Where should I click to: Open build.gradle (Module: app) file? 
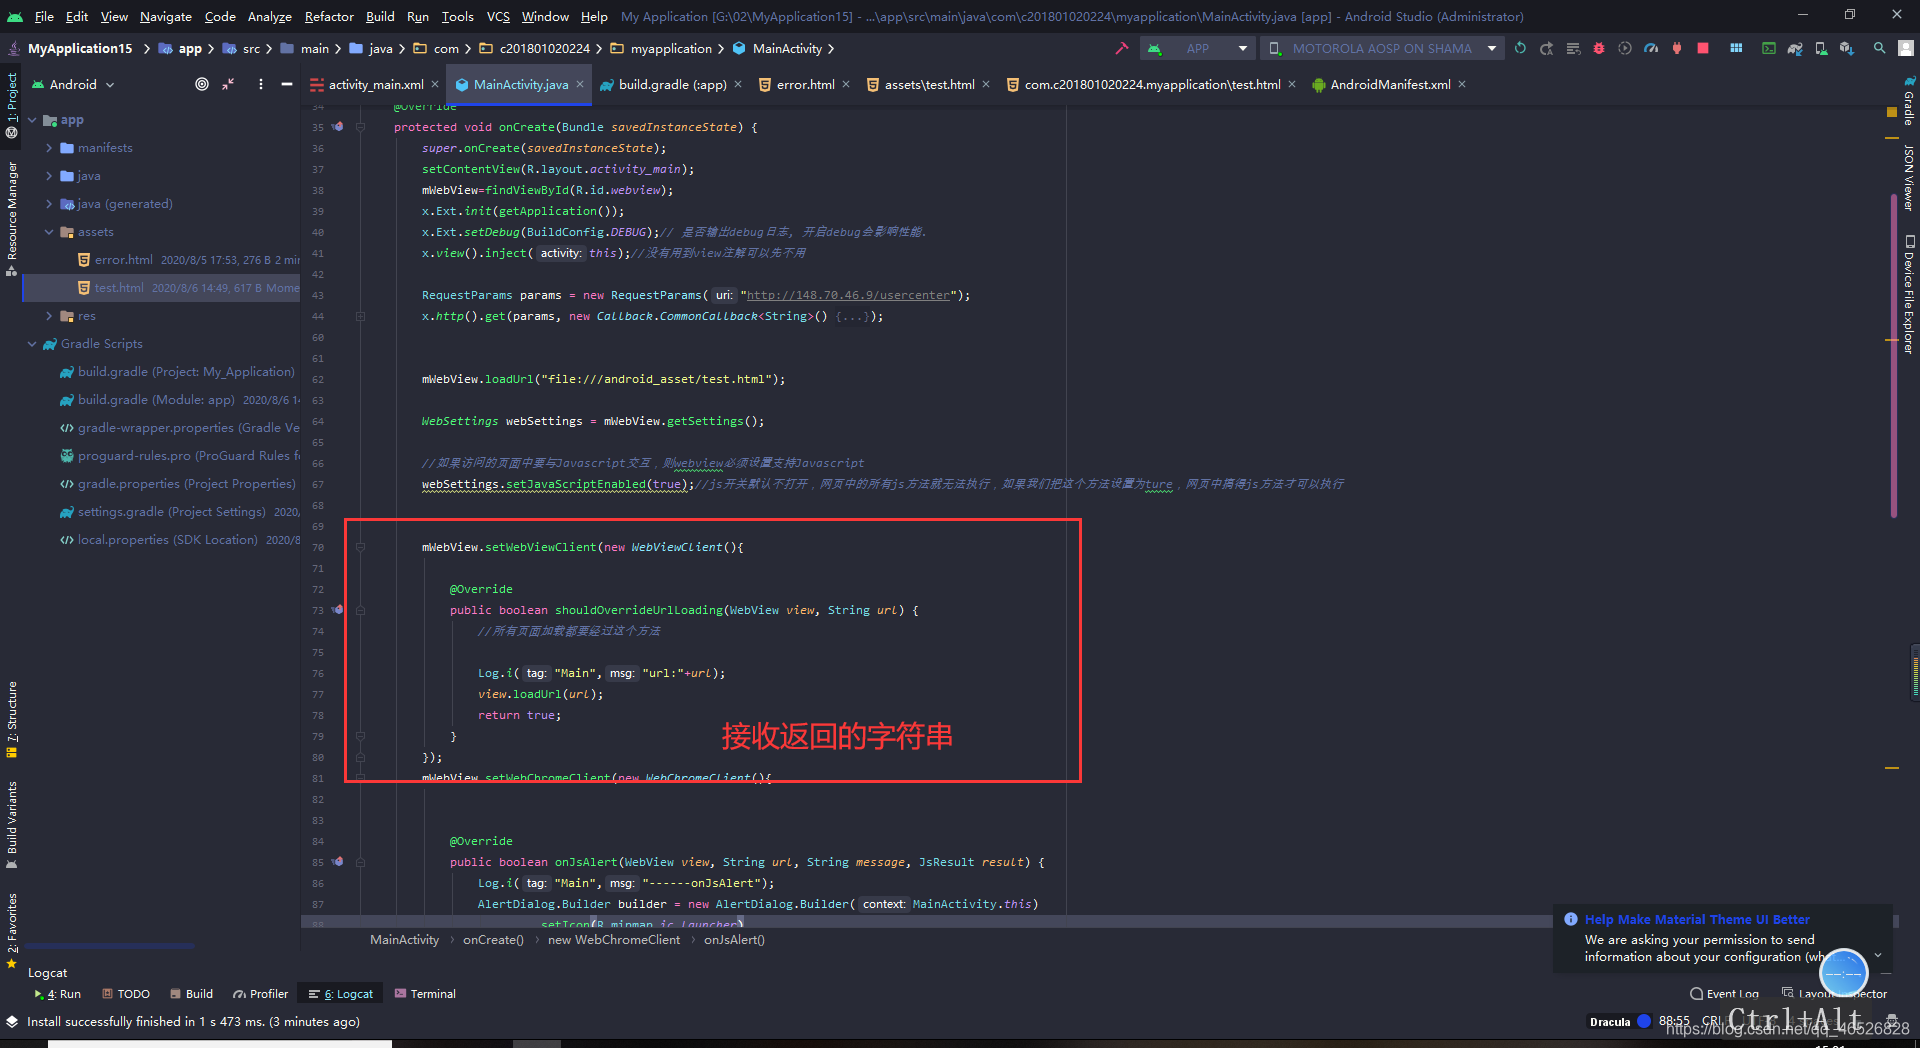tap(156, 400)
